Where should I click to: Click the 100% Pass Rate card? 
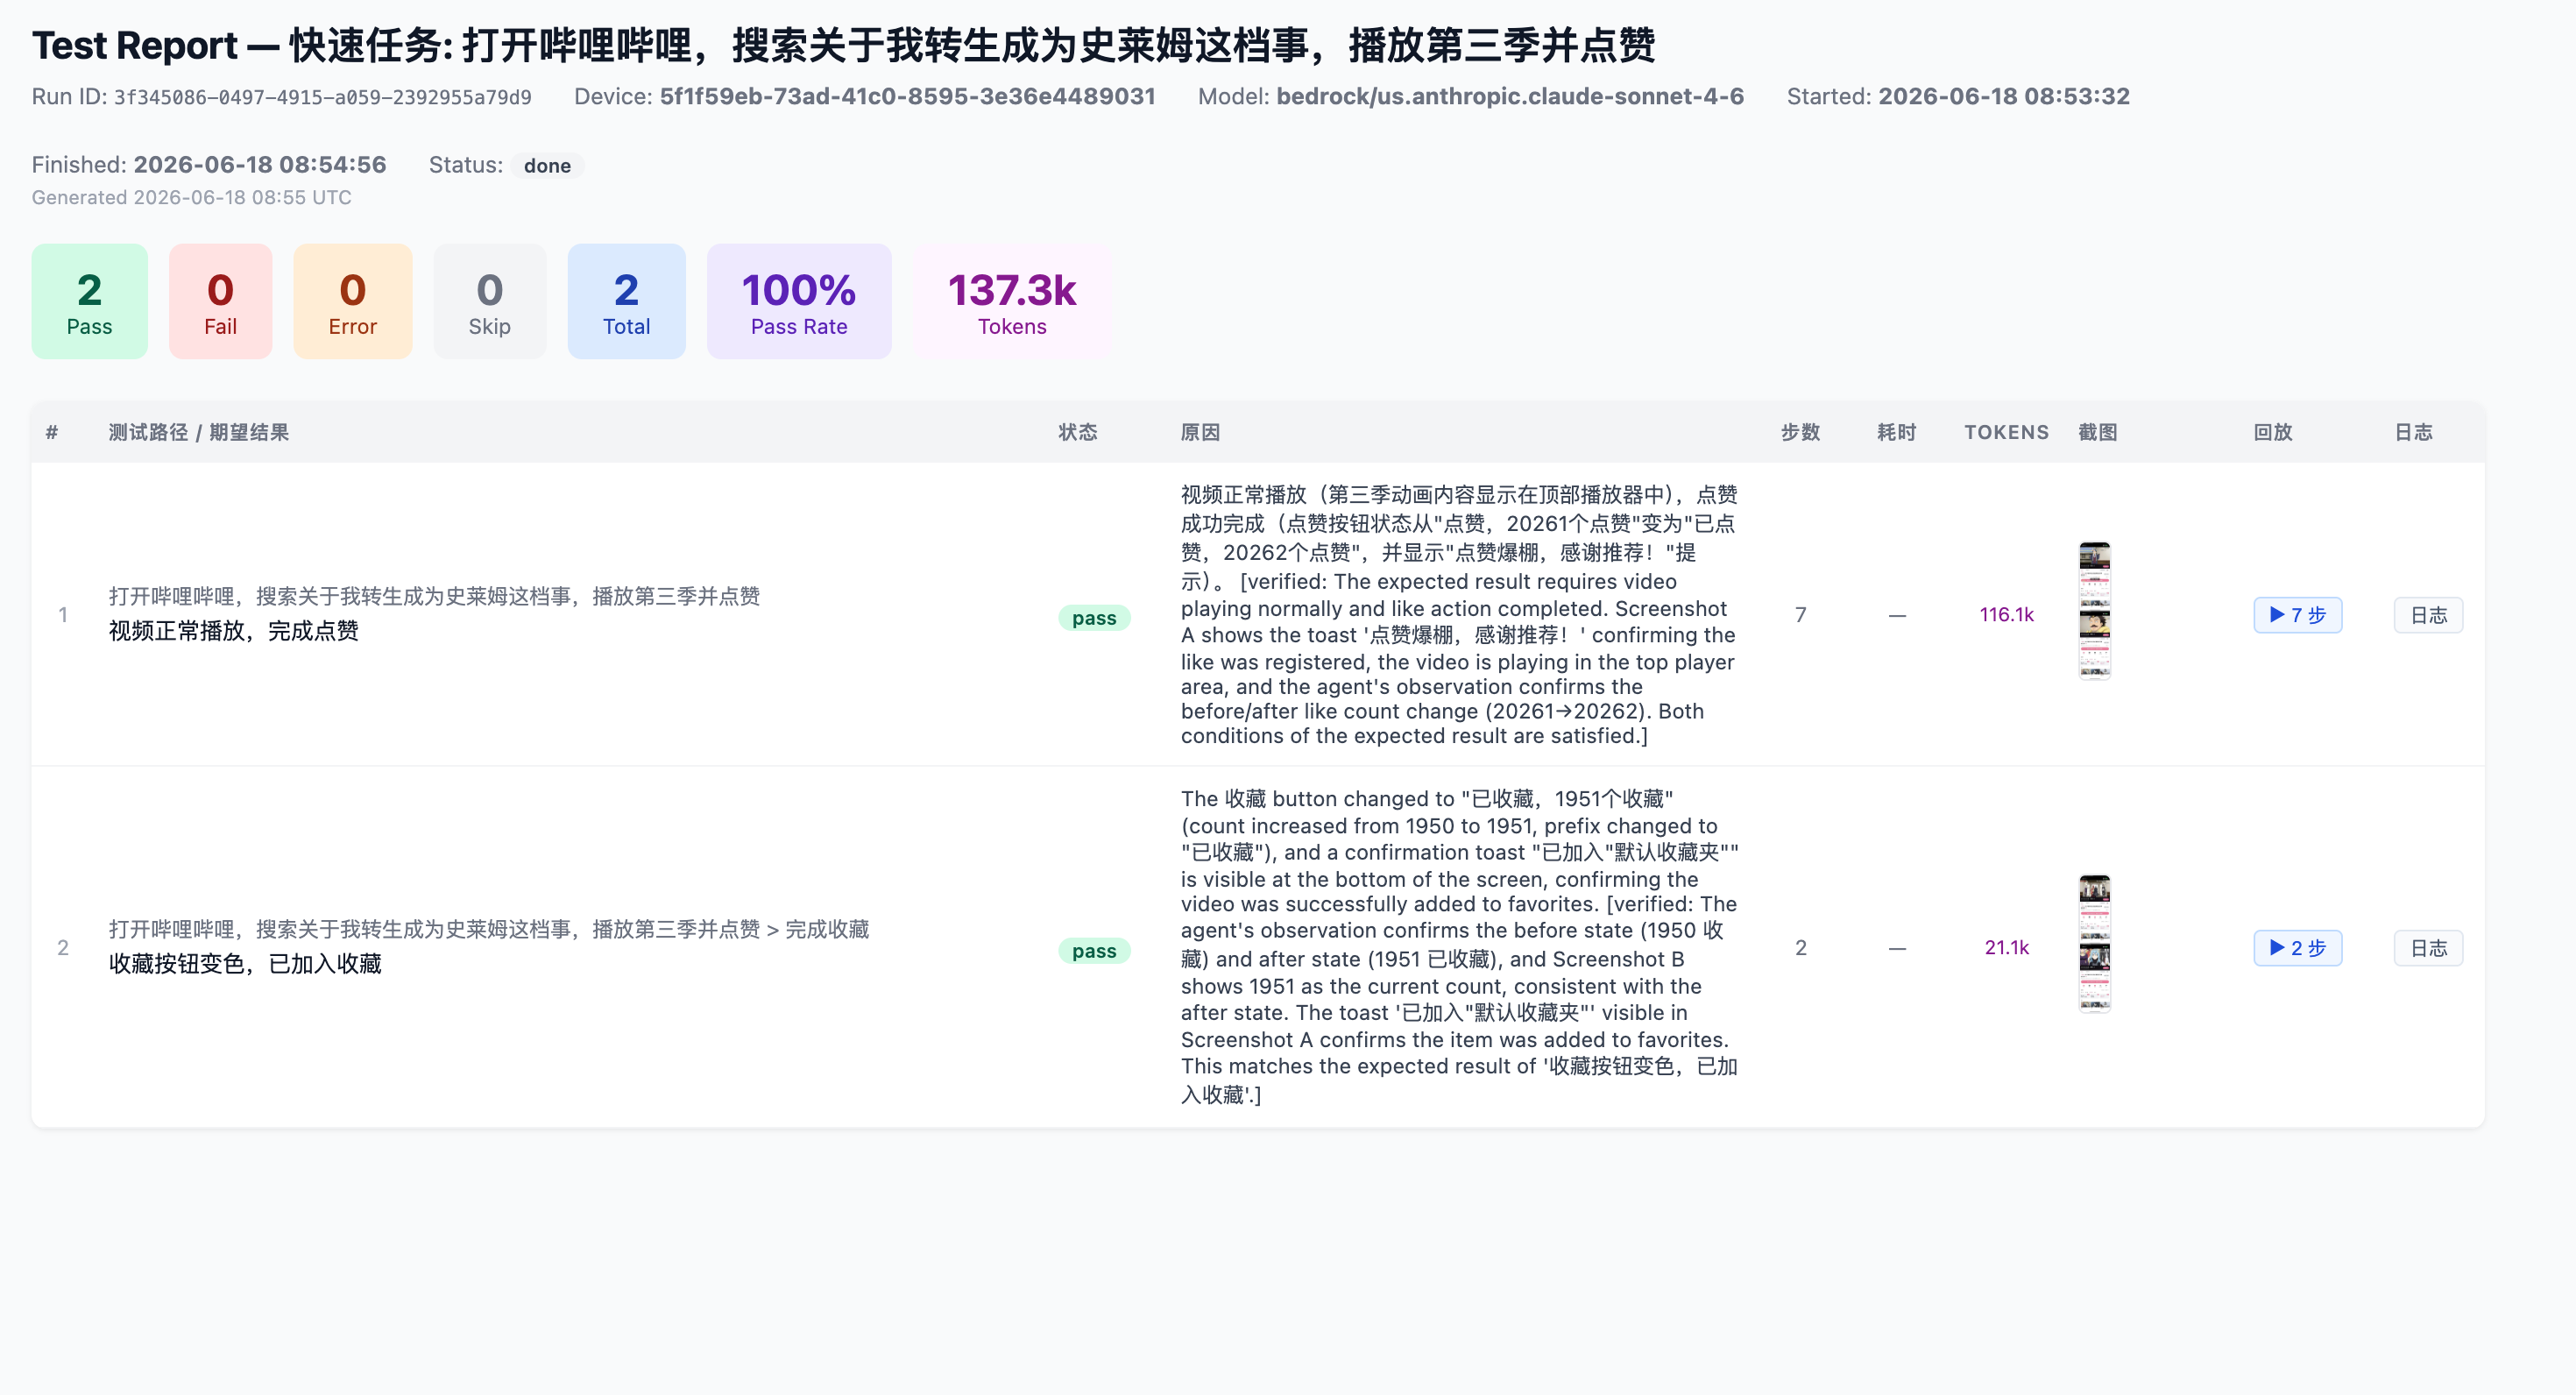point(798,301)
